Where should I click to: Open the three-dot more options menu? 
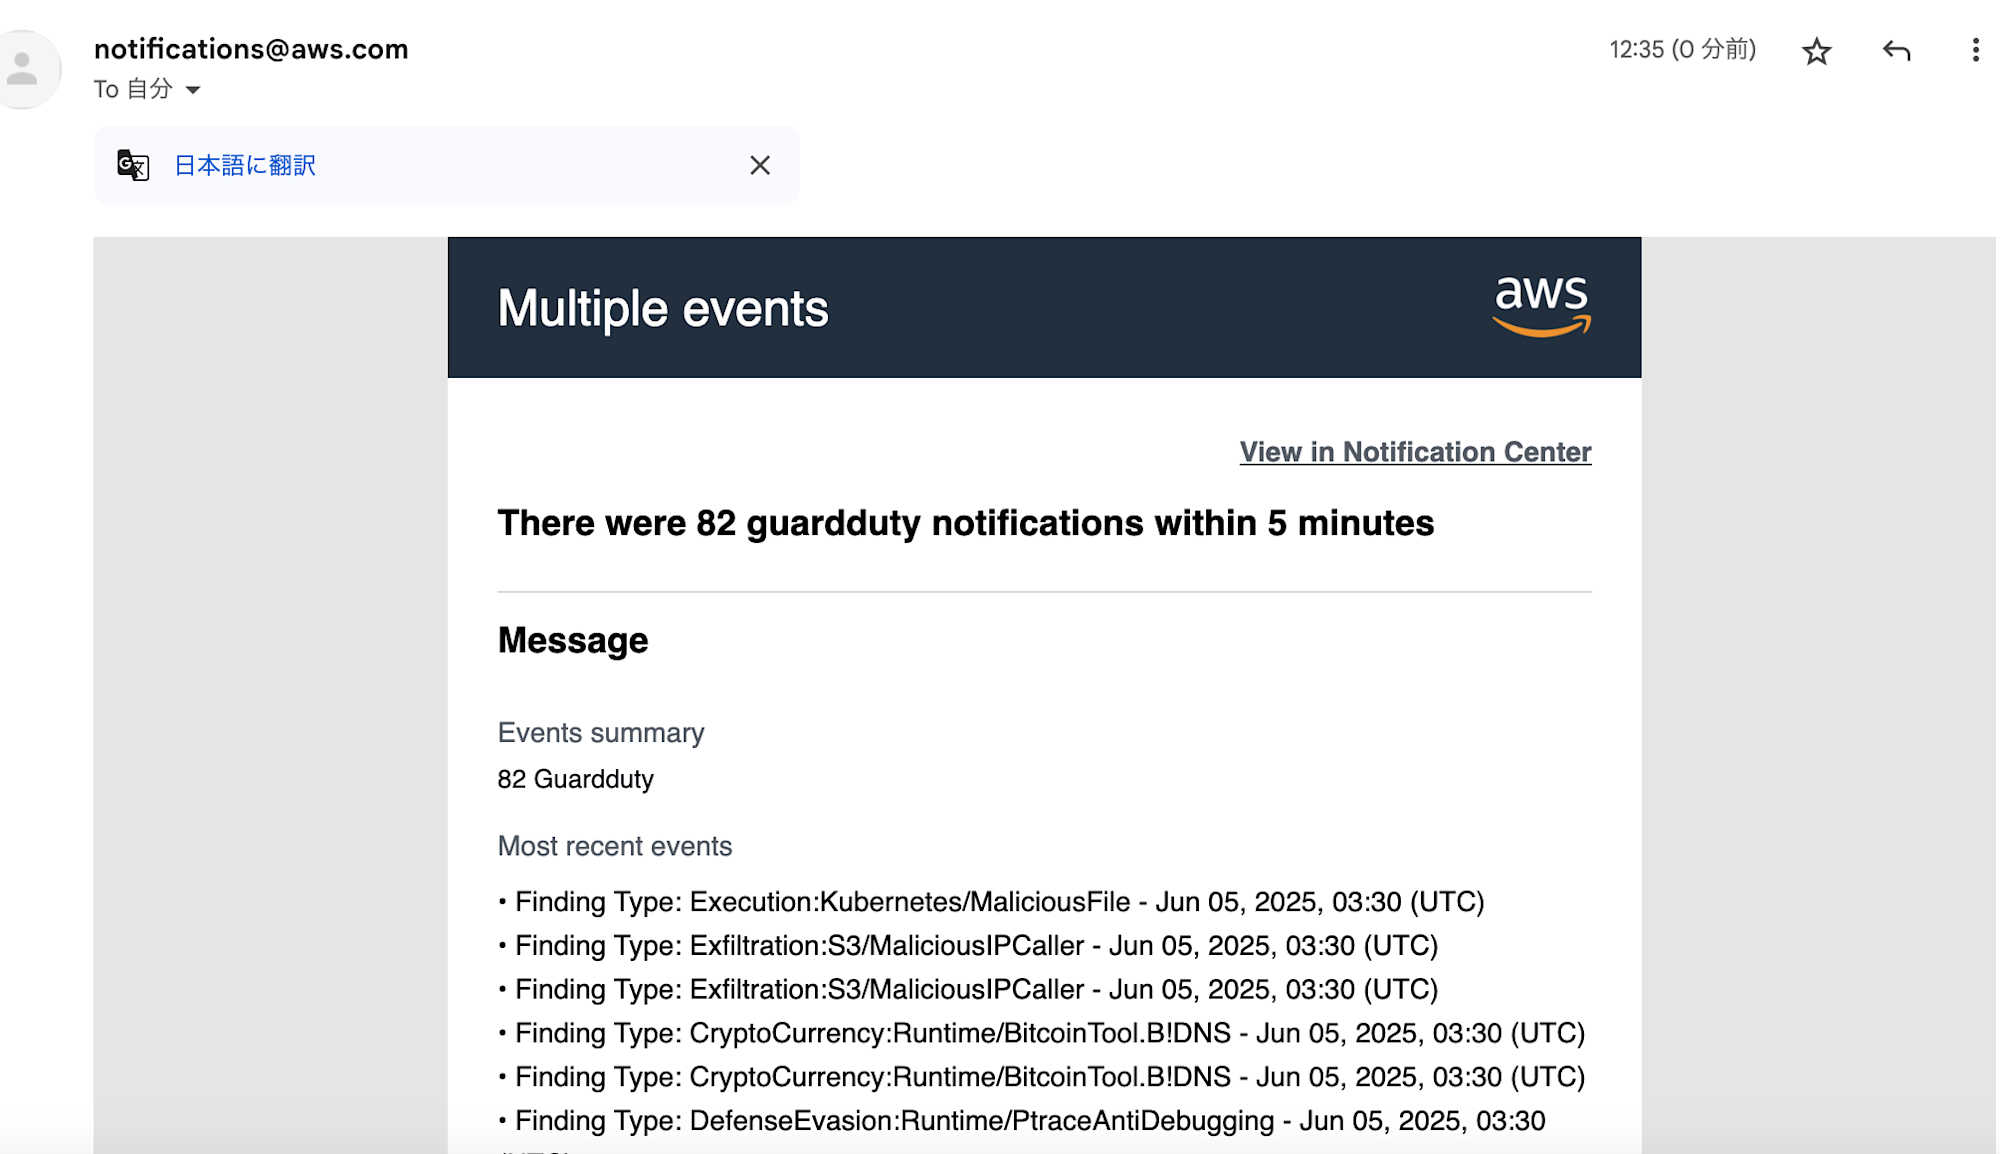[1975, 51]
